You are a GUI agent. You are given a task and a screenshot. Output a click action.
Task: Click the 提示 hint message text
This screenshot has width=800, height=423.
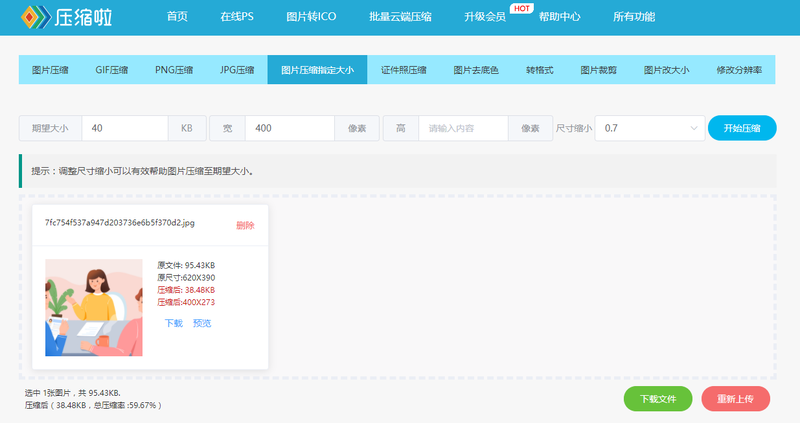(x=142, y=171)
